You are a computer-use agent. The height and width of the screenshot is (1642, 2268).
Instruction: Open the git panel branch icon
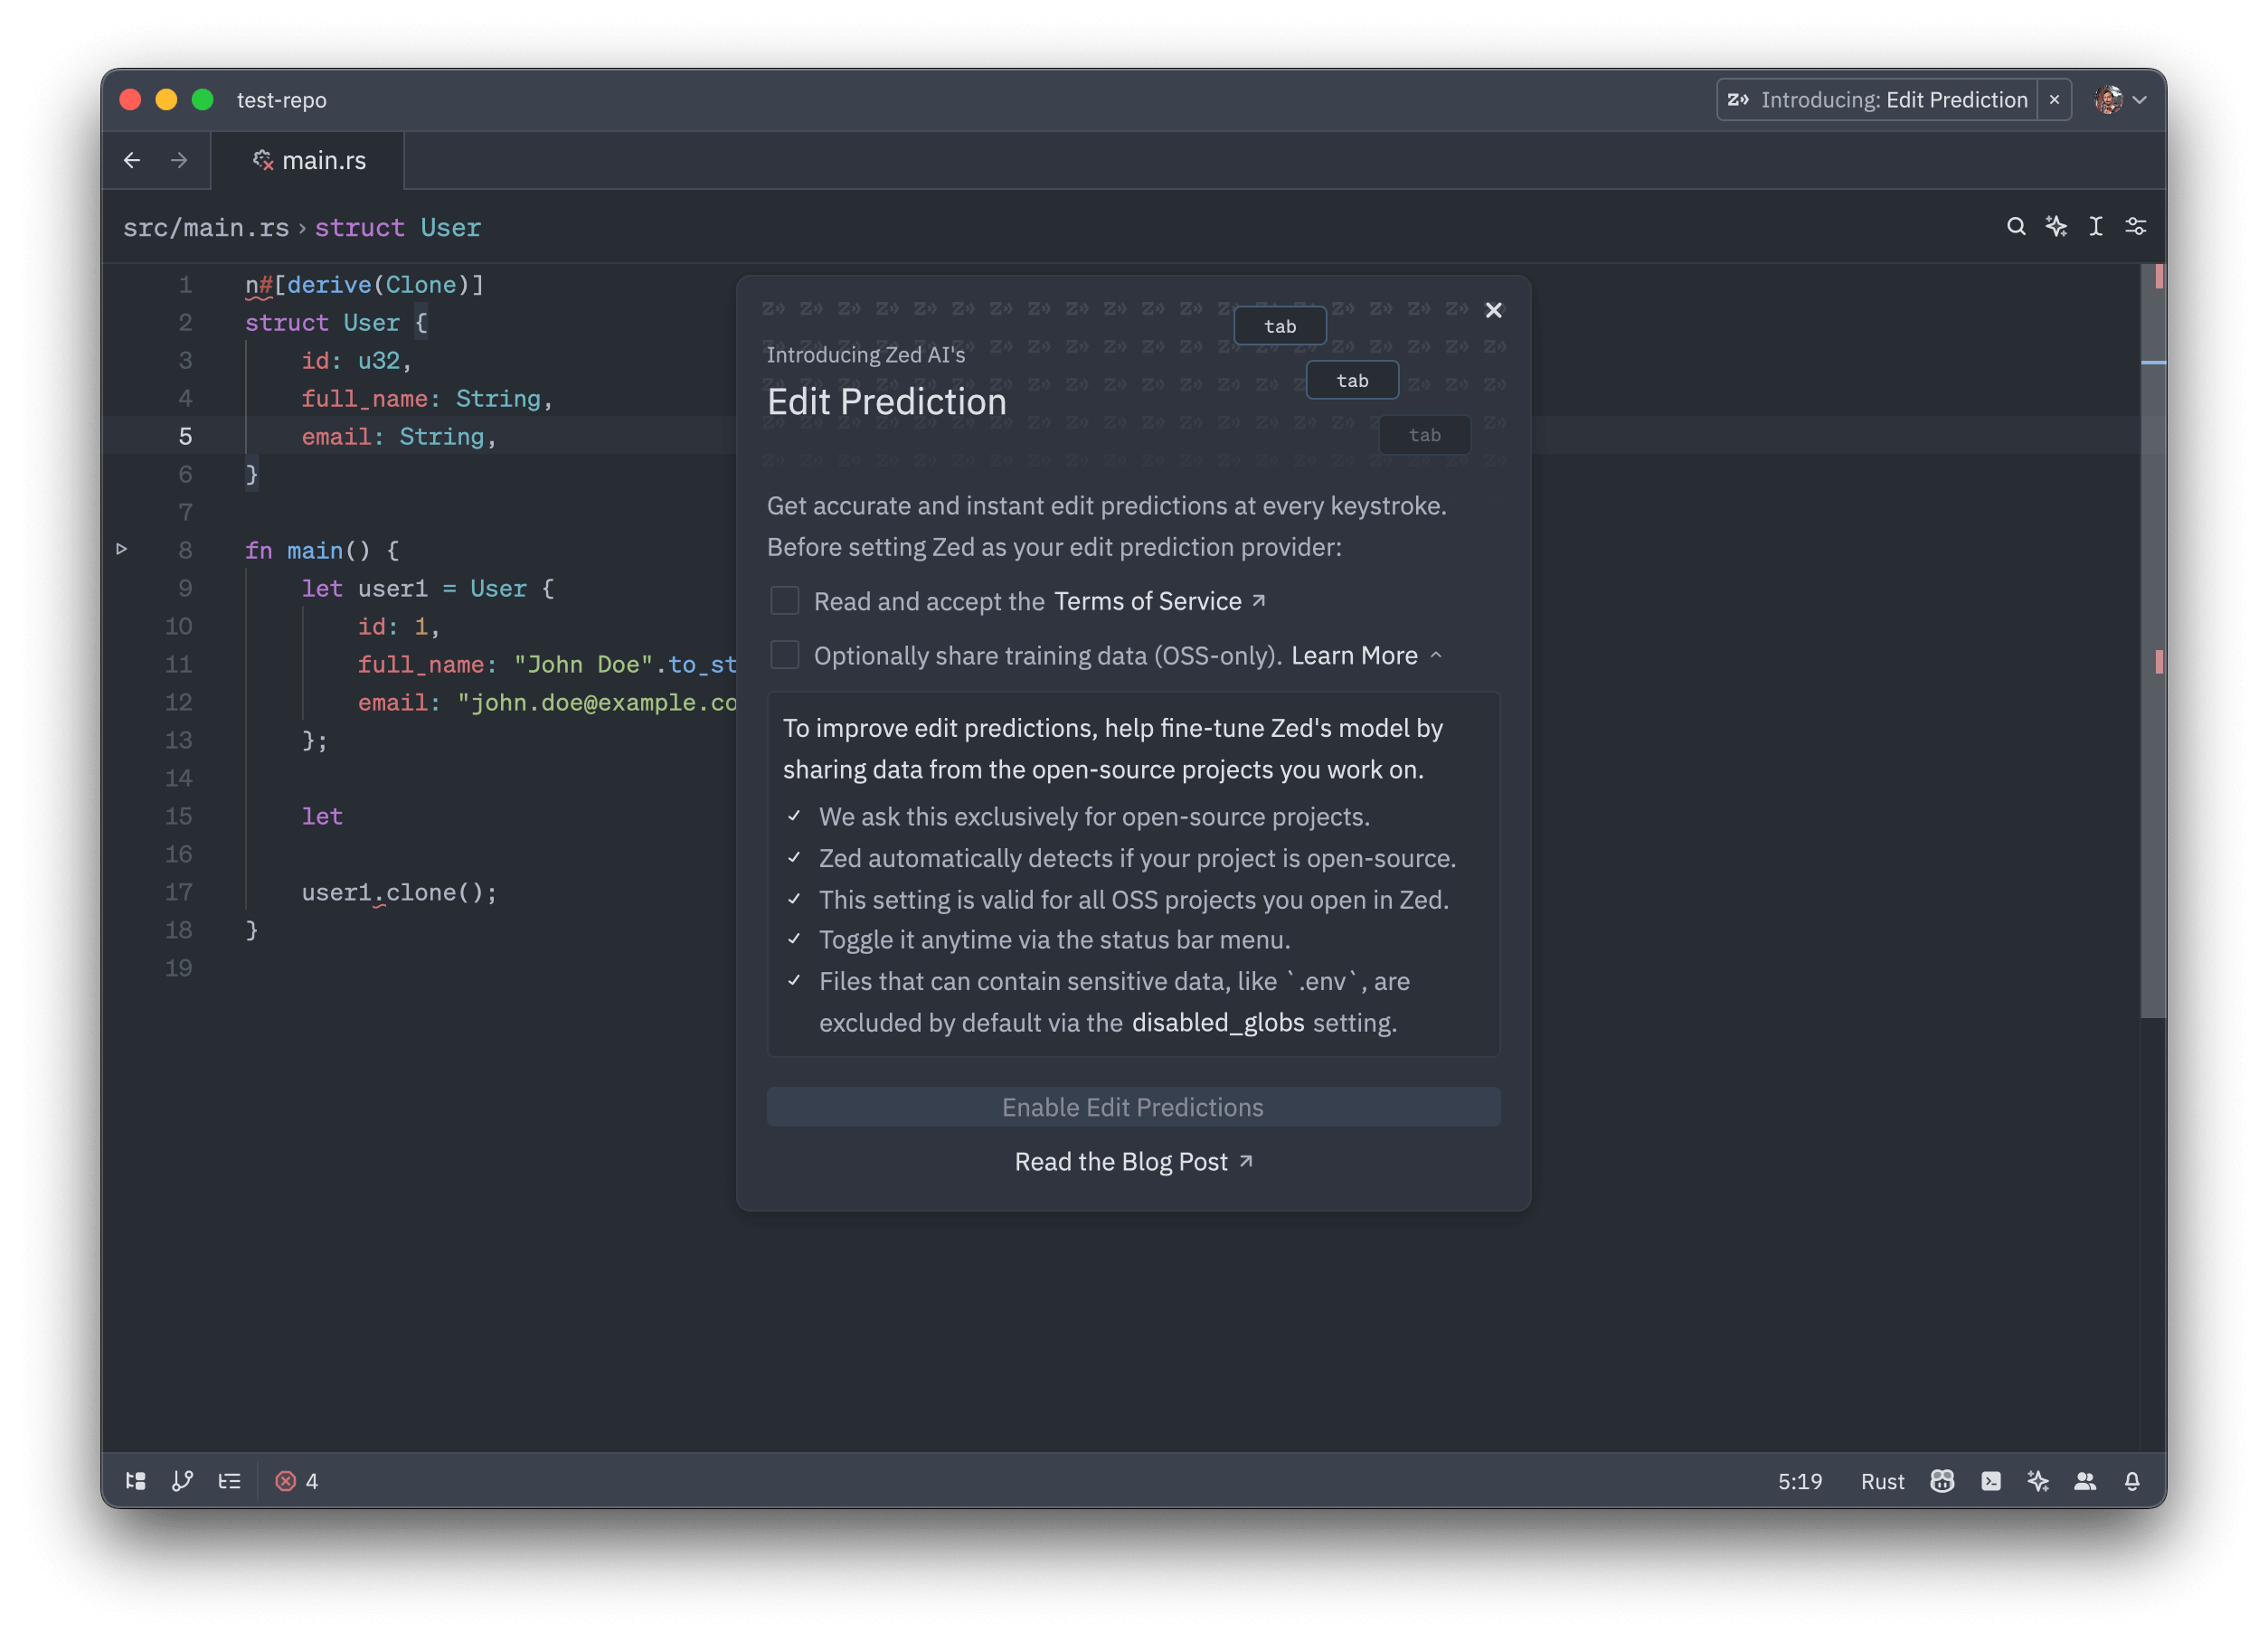pos(182,1481)
